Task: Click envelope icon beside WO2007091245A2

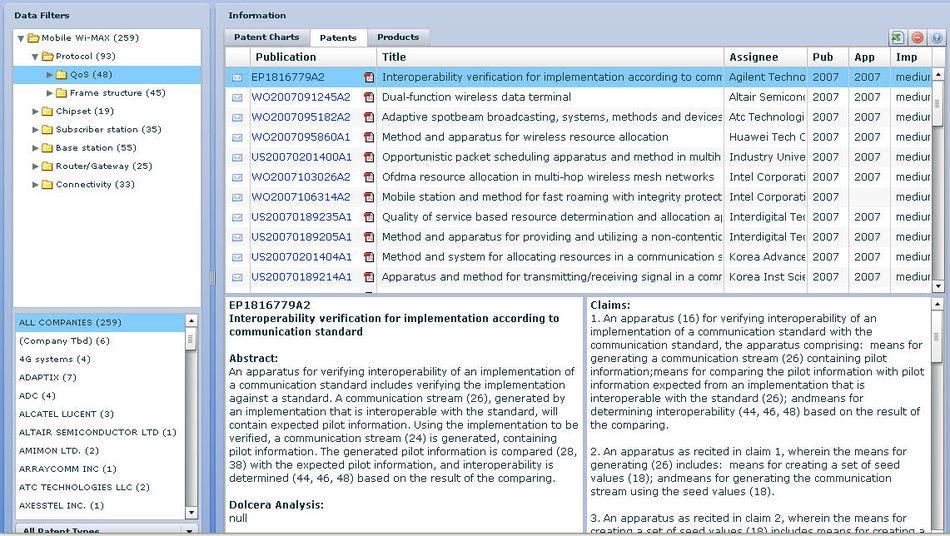Action: 238,97
